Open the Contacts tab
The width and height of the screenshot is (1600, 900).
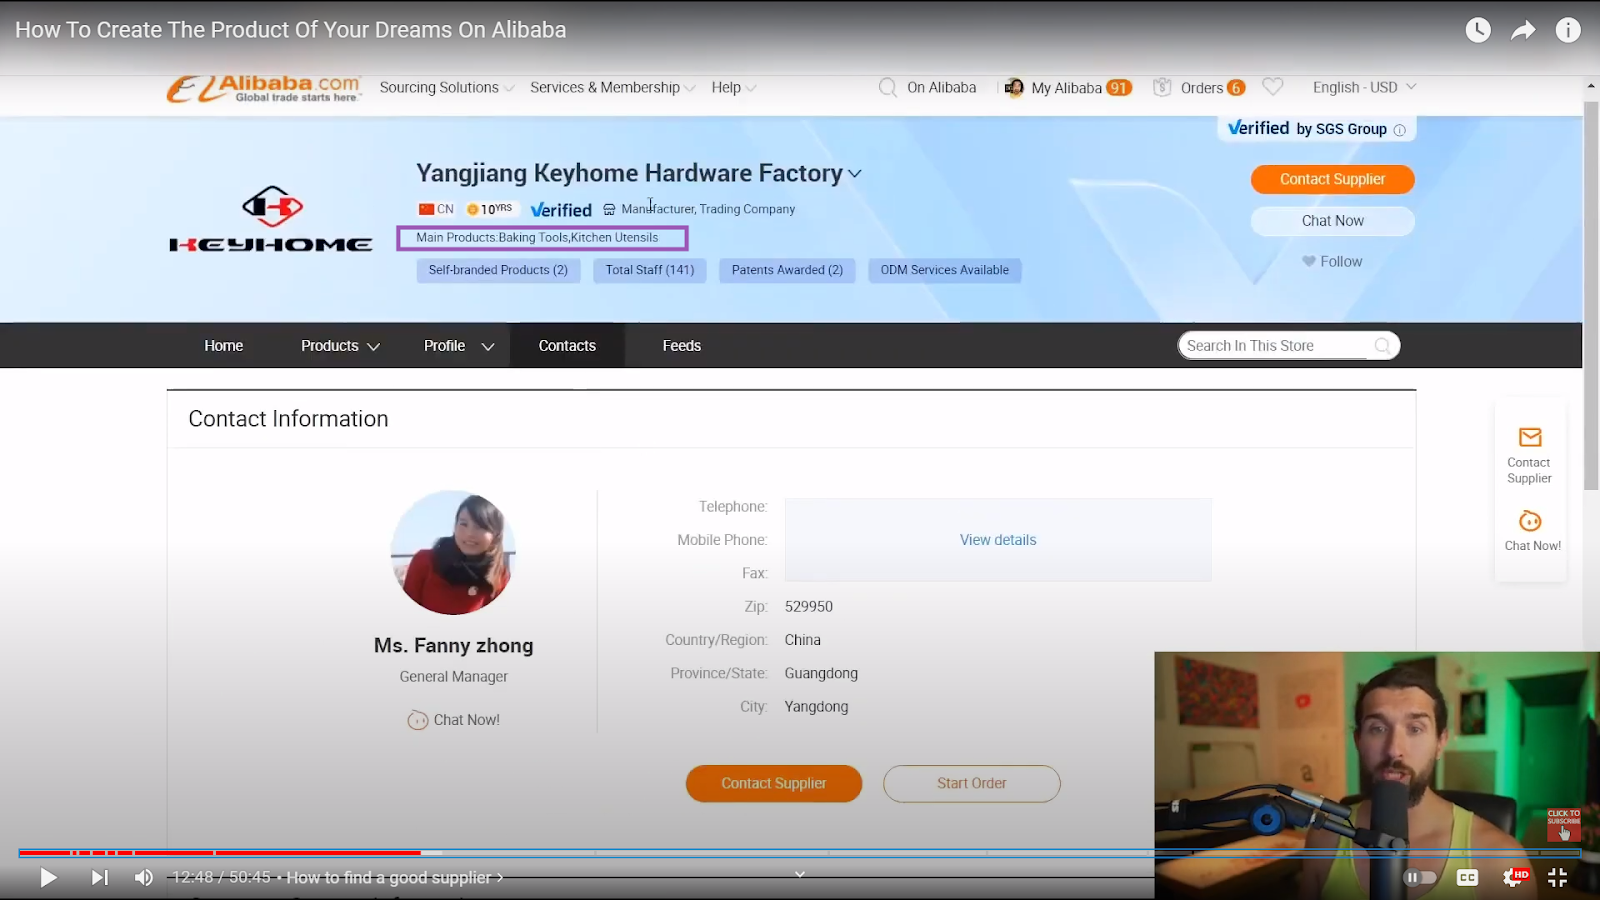(x=567, y=346)
